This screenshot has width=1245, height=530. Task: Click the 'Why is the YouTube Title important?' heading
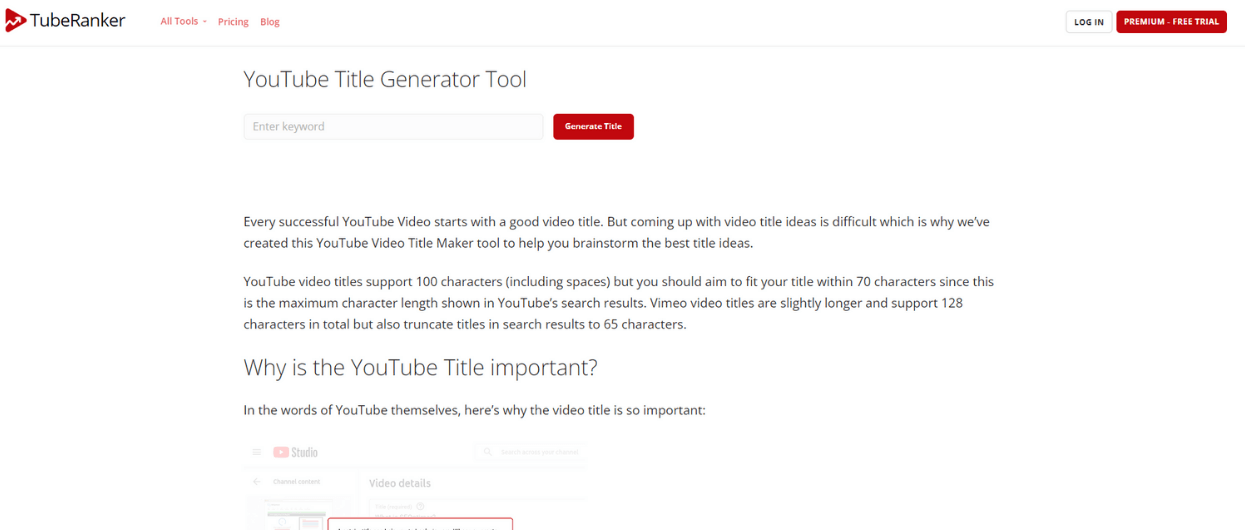420,367
